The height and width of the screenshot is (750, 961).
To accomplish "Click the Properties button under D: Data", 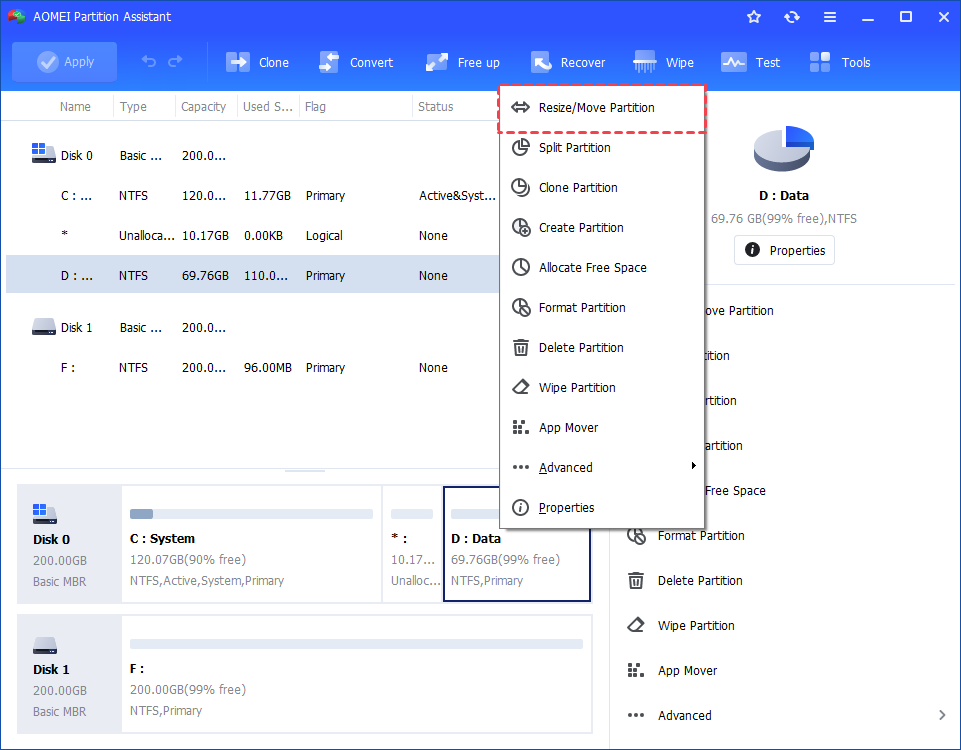I will [x=784, y=251].
